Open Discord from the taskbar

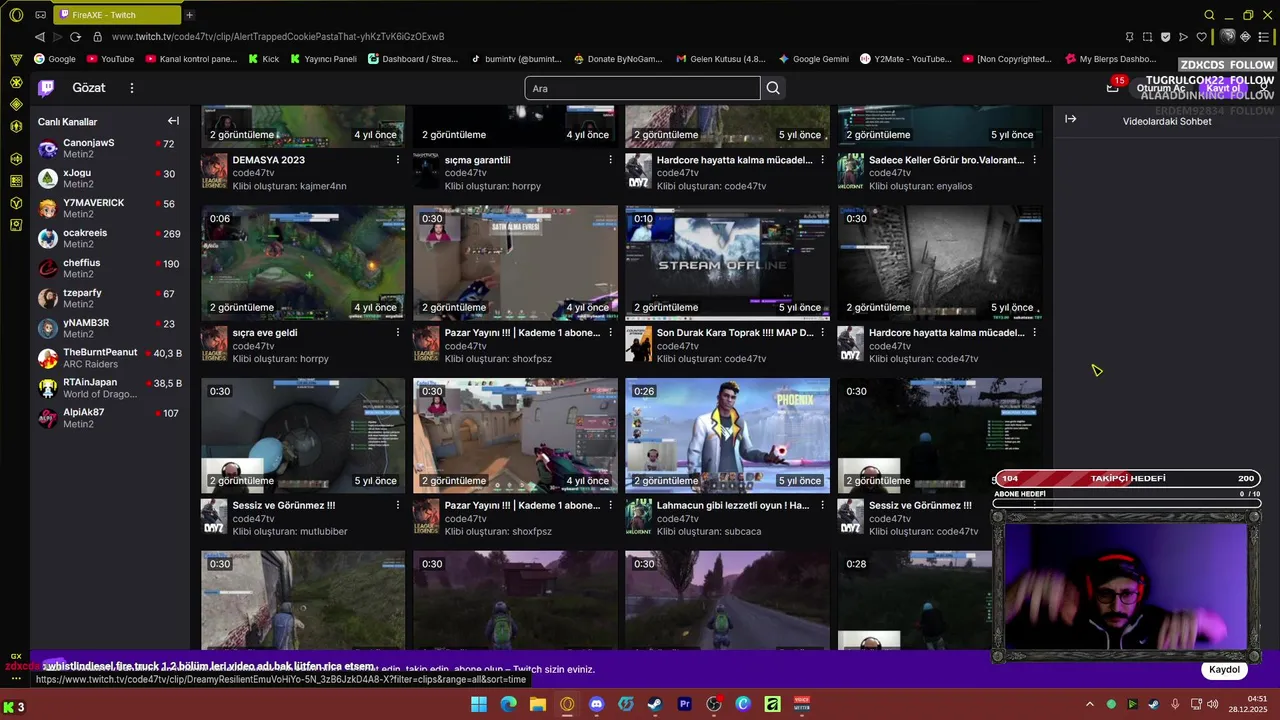597,705
